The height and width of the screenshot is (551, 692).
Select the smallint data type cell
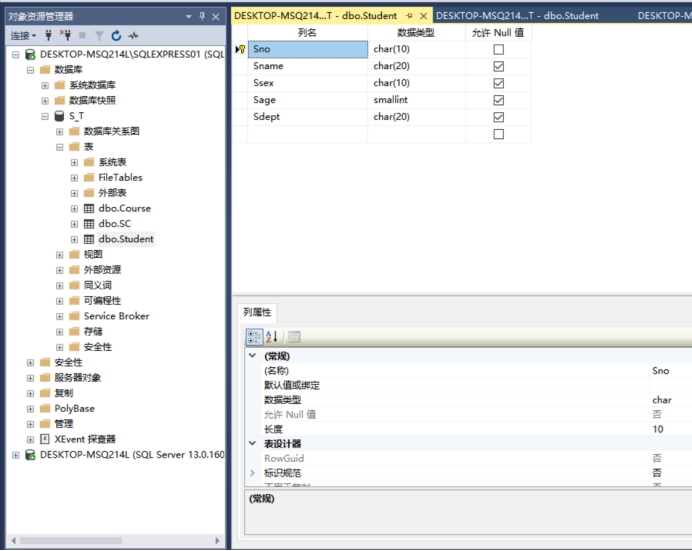pos(416,100)
